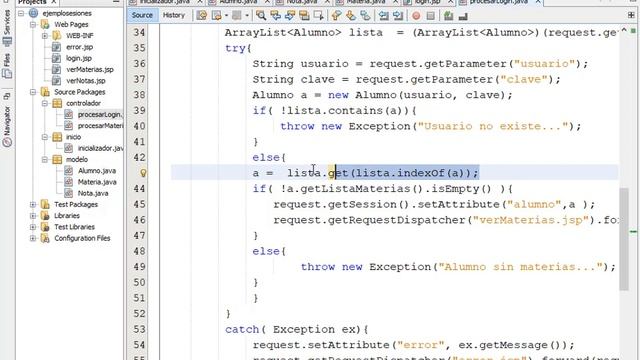Screen dimensions: 640x360
Task: Click the inicio package icon
Action: tap(57, 137)
